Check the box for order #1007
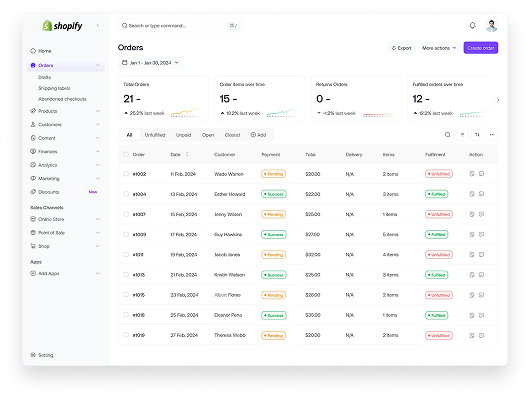530x399 pixels. [126, 214]
